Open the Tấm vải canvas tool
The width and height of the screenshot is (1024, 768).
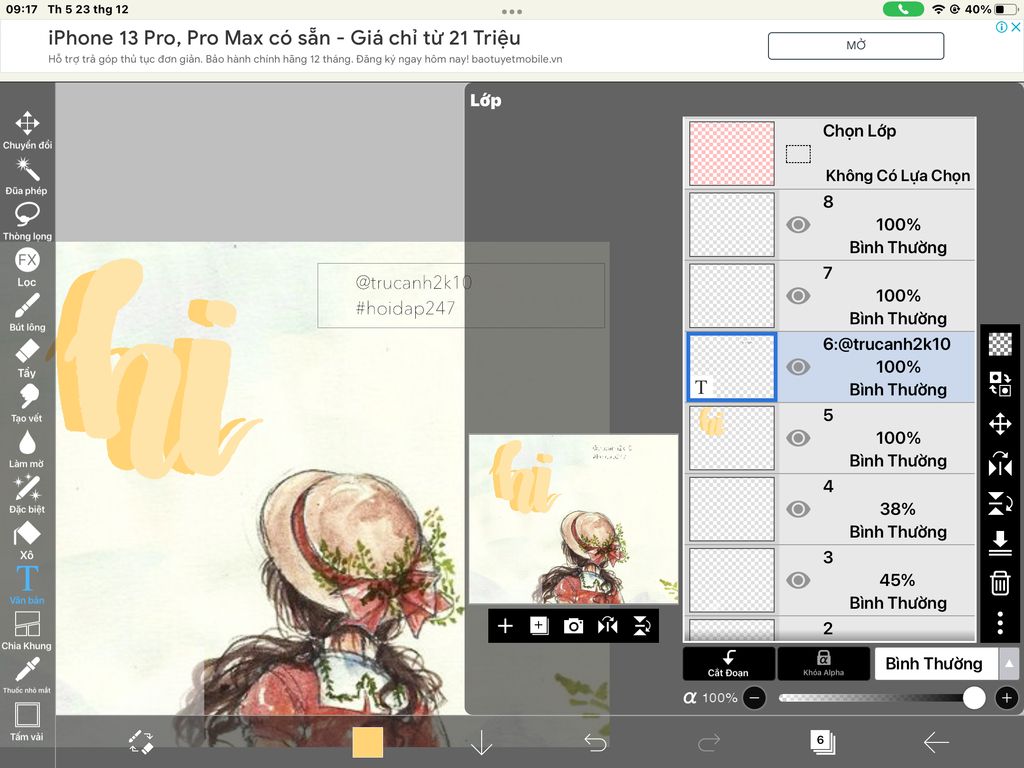coord(27,722)
